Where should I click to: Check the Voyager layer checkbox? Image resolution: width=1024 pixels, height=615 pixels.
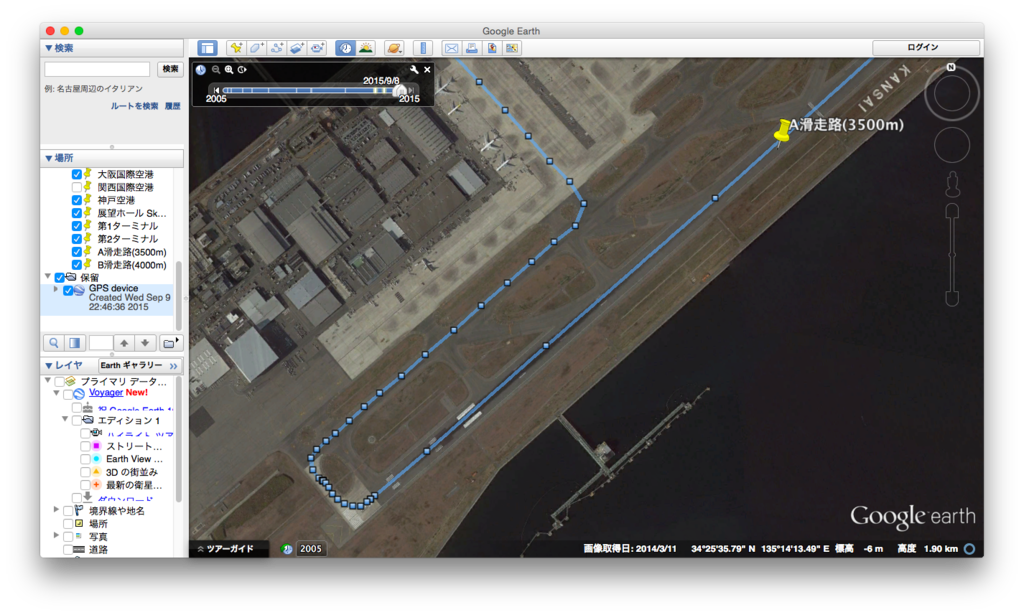(68, 394)
